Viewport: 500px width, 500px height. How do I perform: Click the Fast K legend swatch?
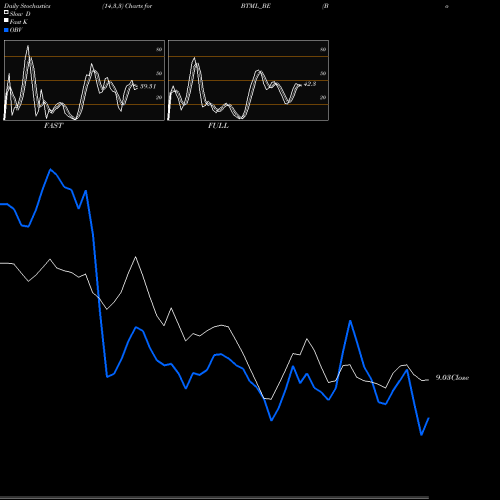6,21
